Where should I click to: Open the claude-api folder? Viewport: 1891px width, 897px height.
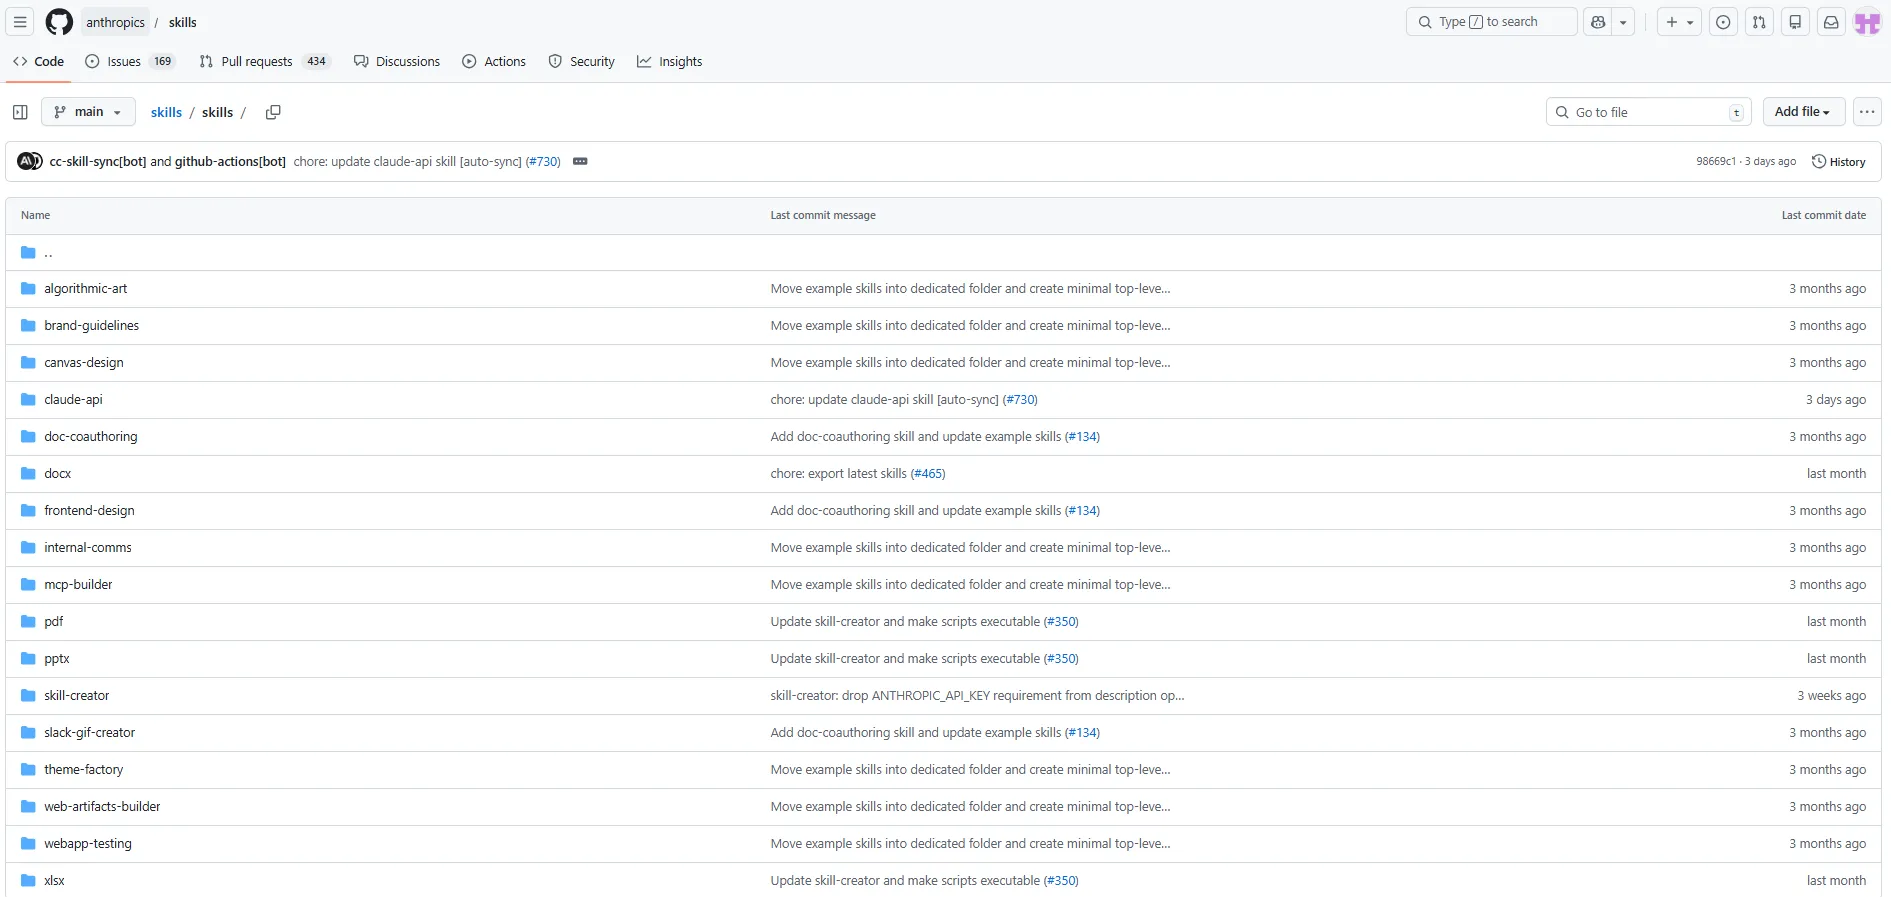[x=73, y=399]
